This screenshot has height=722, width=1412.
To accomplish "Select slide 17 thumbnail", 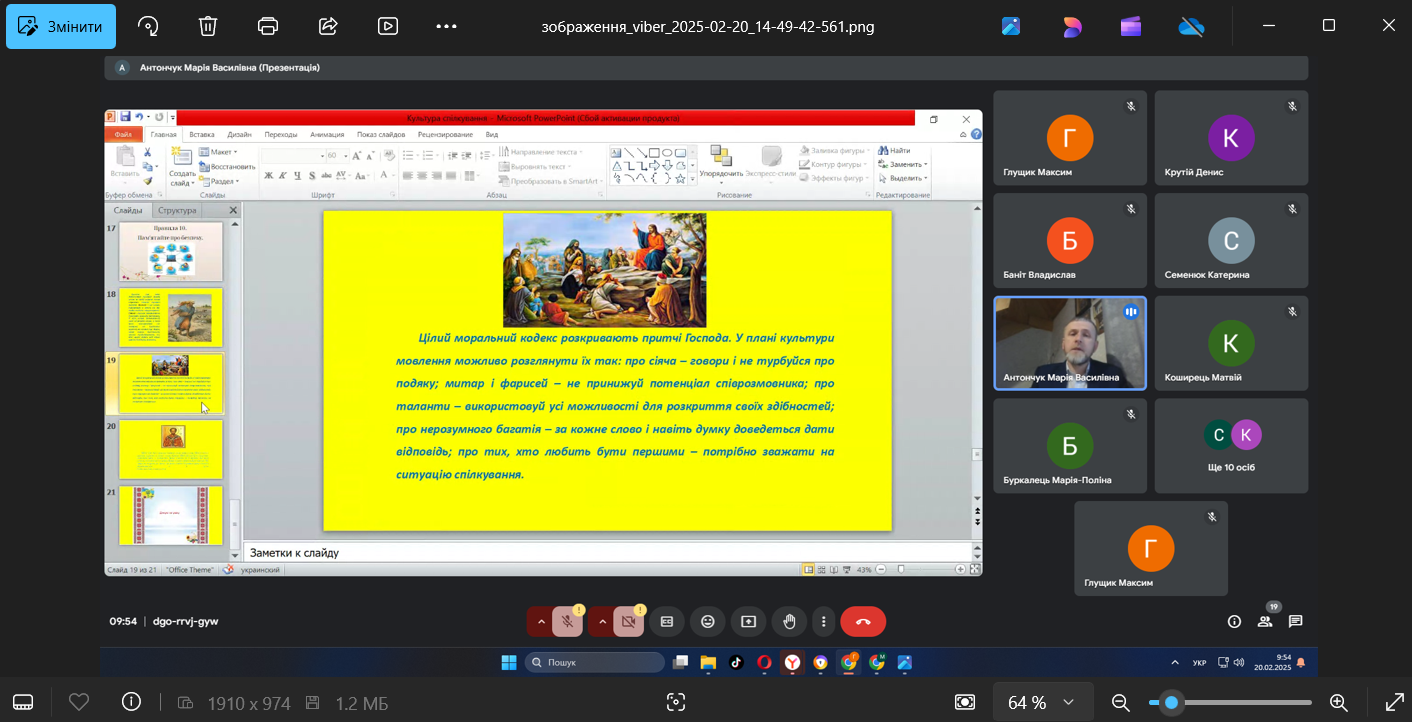I will point(170,252).
